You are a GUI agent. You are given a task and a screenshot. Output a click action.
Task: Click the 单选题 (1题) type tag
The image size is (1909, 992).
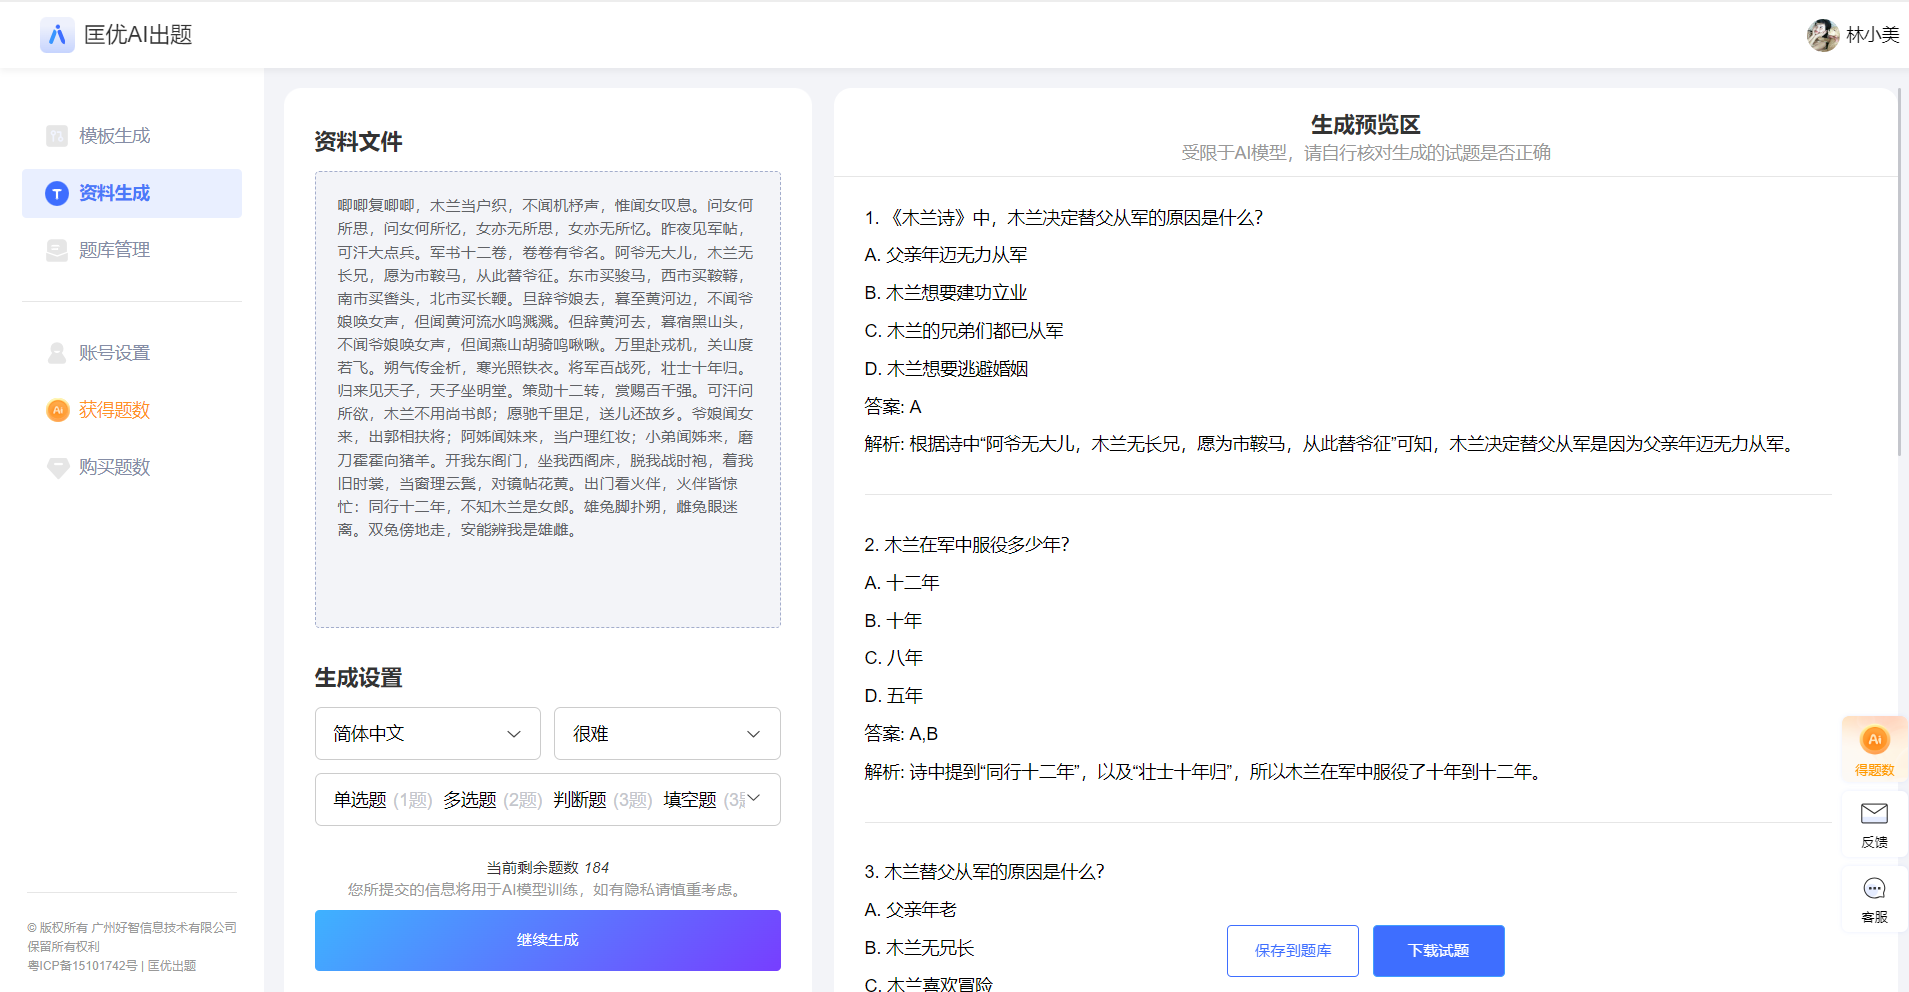(x=382, y=800)
